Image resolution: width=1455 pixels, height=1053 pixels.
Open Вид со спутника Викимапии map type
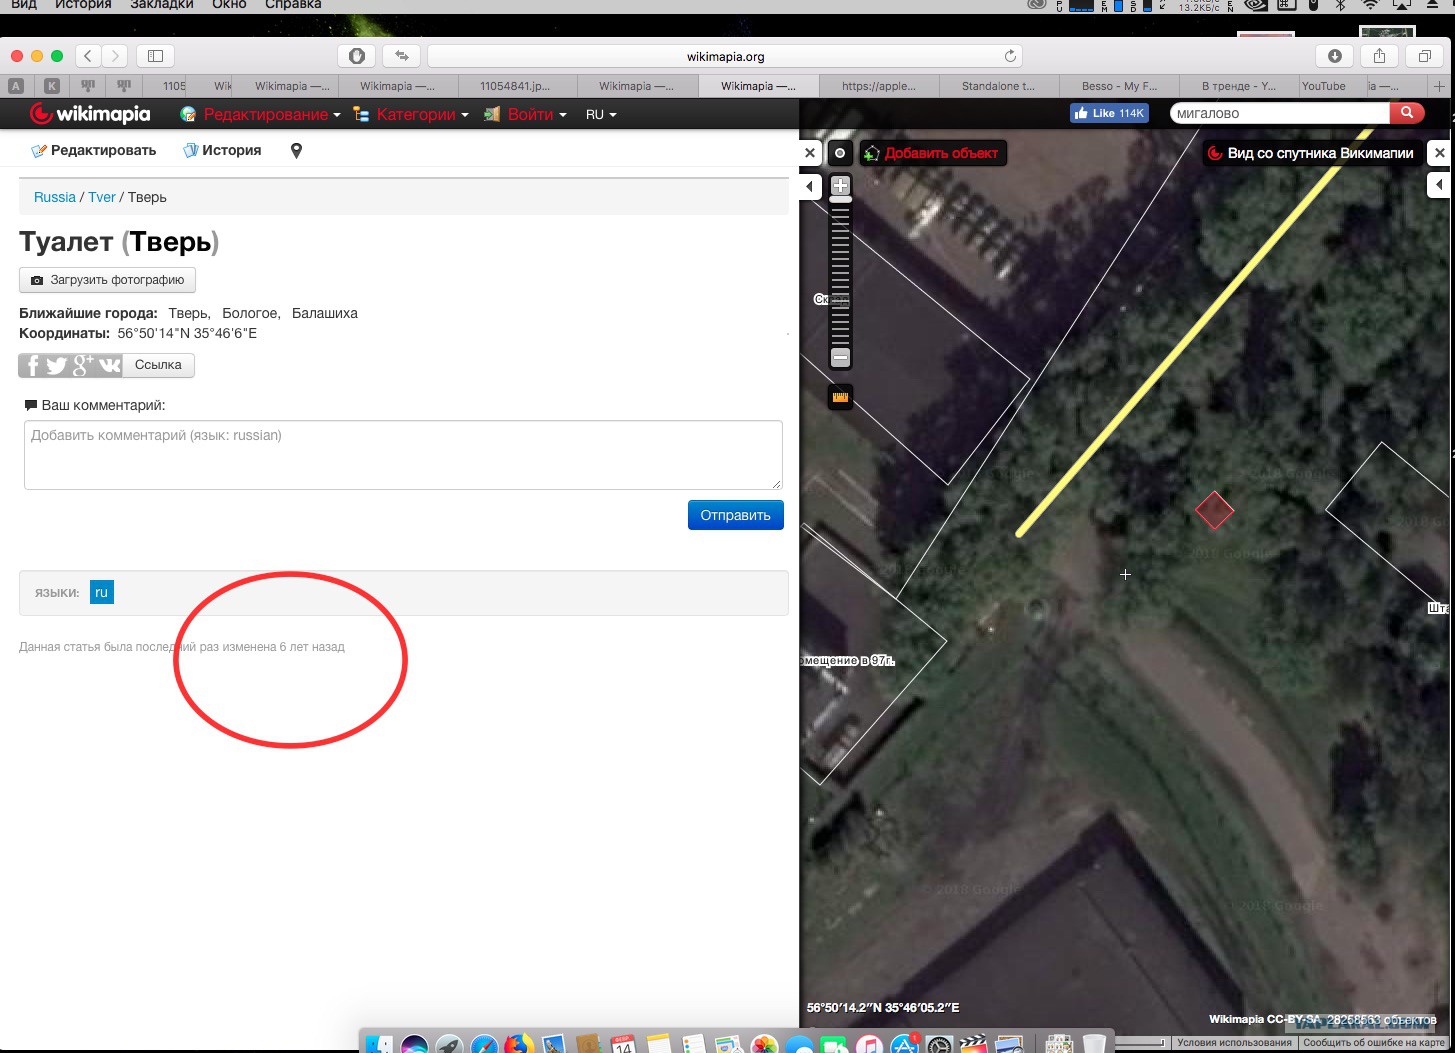tap(1312, 153)
